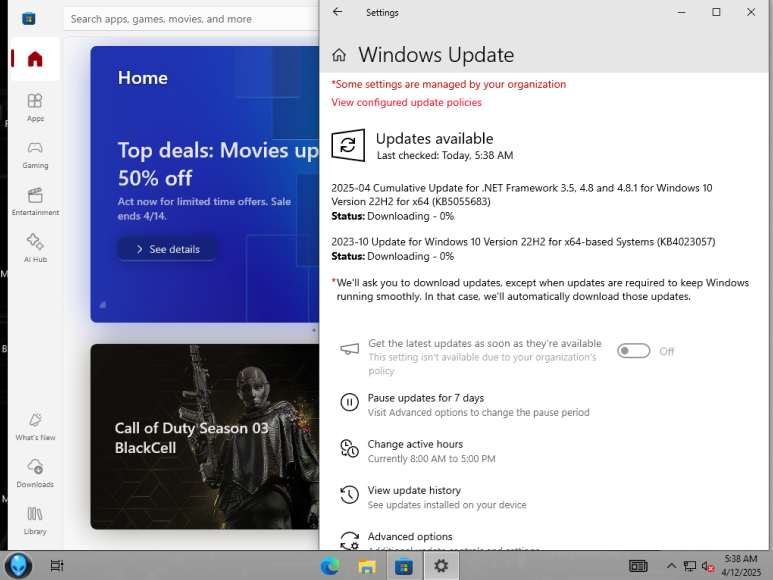Open news and interests taskbar icon
This screenshot has height=580, width=773.
(638, 566)
